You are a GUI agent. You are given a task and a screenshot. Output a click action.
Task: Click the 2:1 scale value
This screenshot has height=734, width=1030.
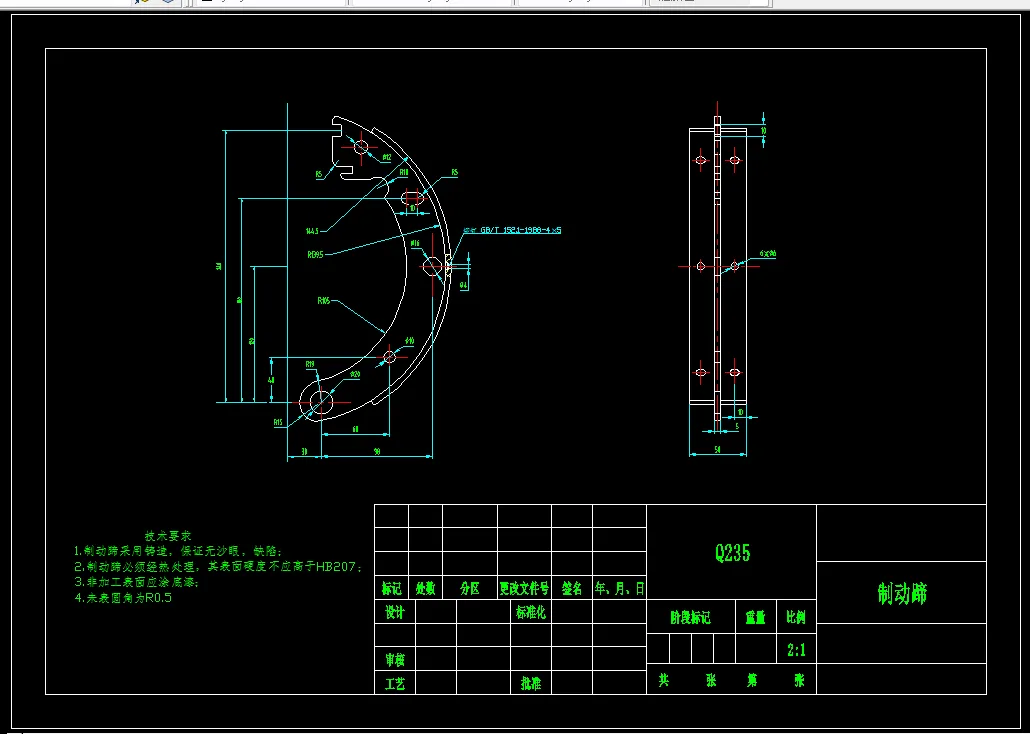pyautogui.click(x=796, y=651)
